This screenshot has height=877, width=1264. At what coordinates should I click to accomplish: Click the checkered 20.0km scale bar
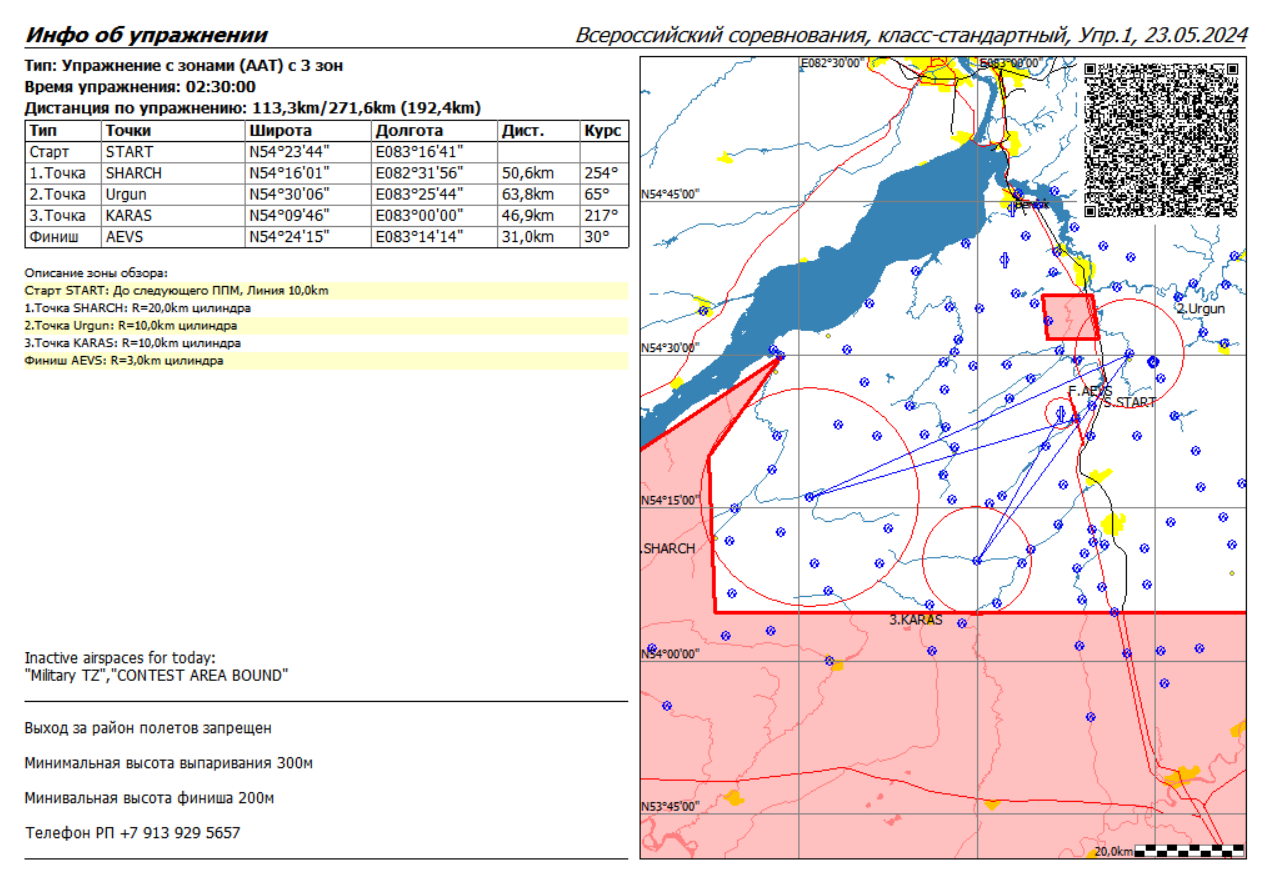(x=1190, y=851)
